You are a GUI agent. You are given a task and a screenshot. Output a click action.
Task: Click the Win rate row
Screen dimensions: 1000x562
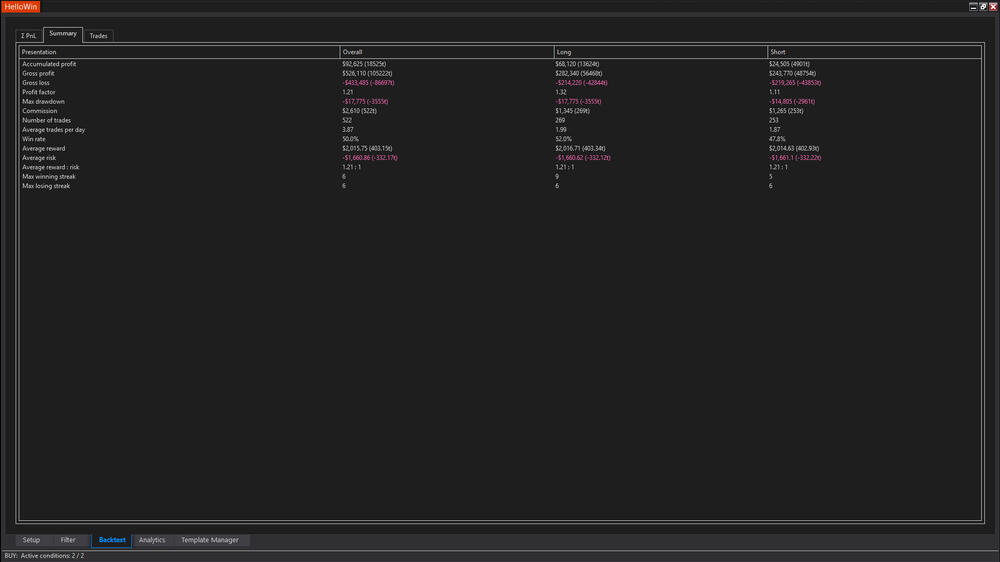[x=33, y=139]
